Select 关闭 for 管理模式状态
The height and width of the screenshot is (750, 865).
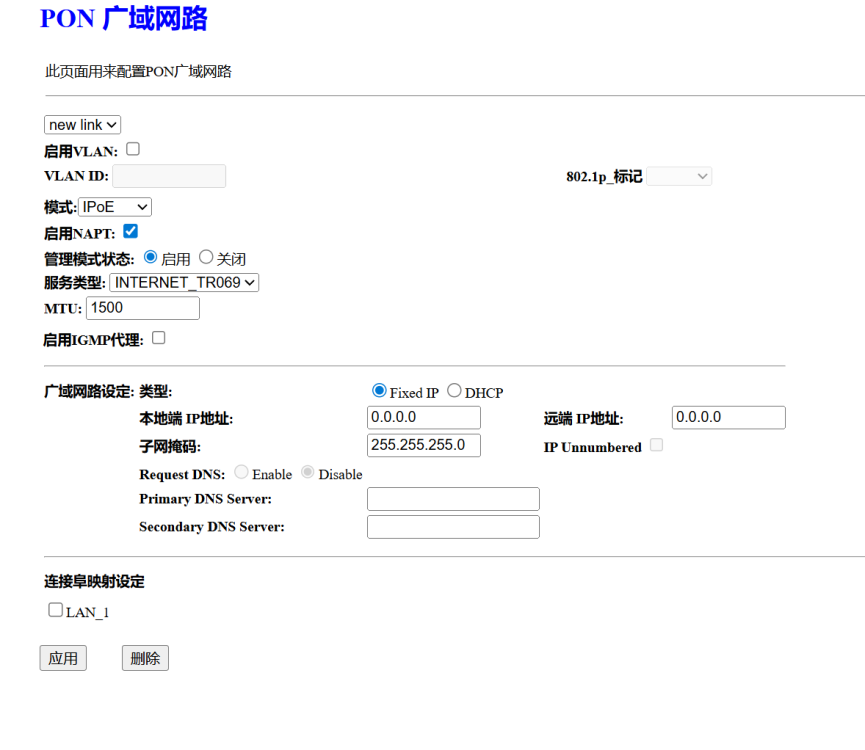click(x=206, y=257)
